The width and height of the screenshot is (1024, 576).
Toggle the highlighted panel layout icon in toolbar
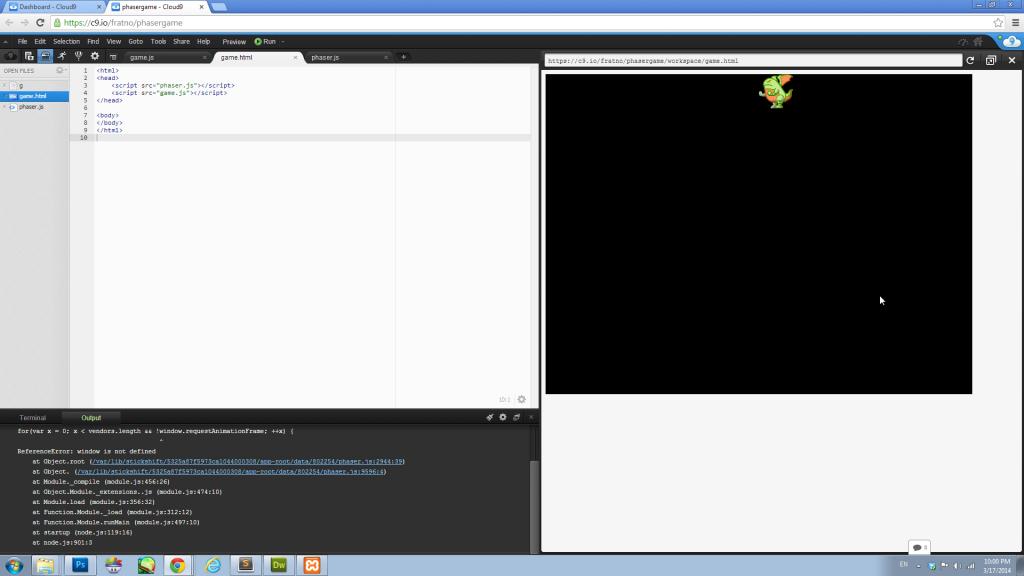coord(45,56)
